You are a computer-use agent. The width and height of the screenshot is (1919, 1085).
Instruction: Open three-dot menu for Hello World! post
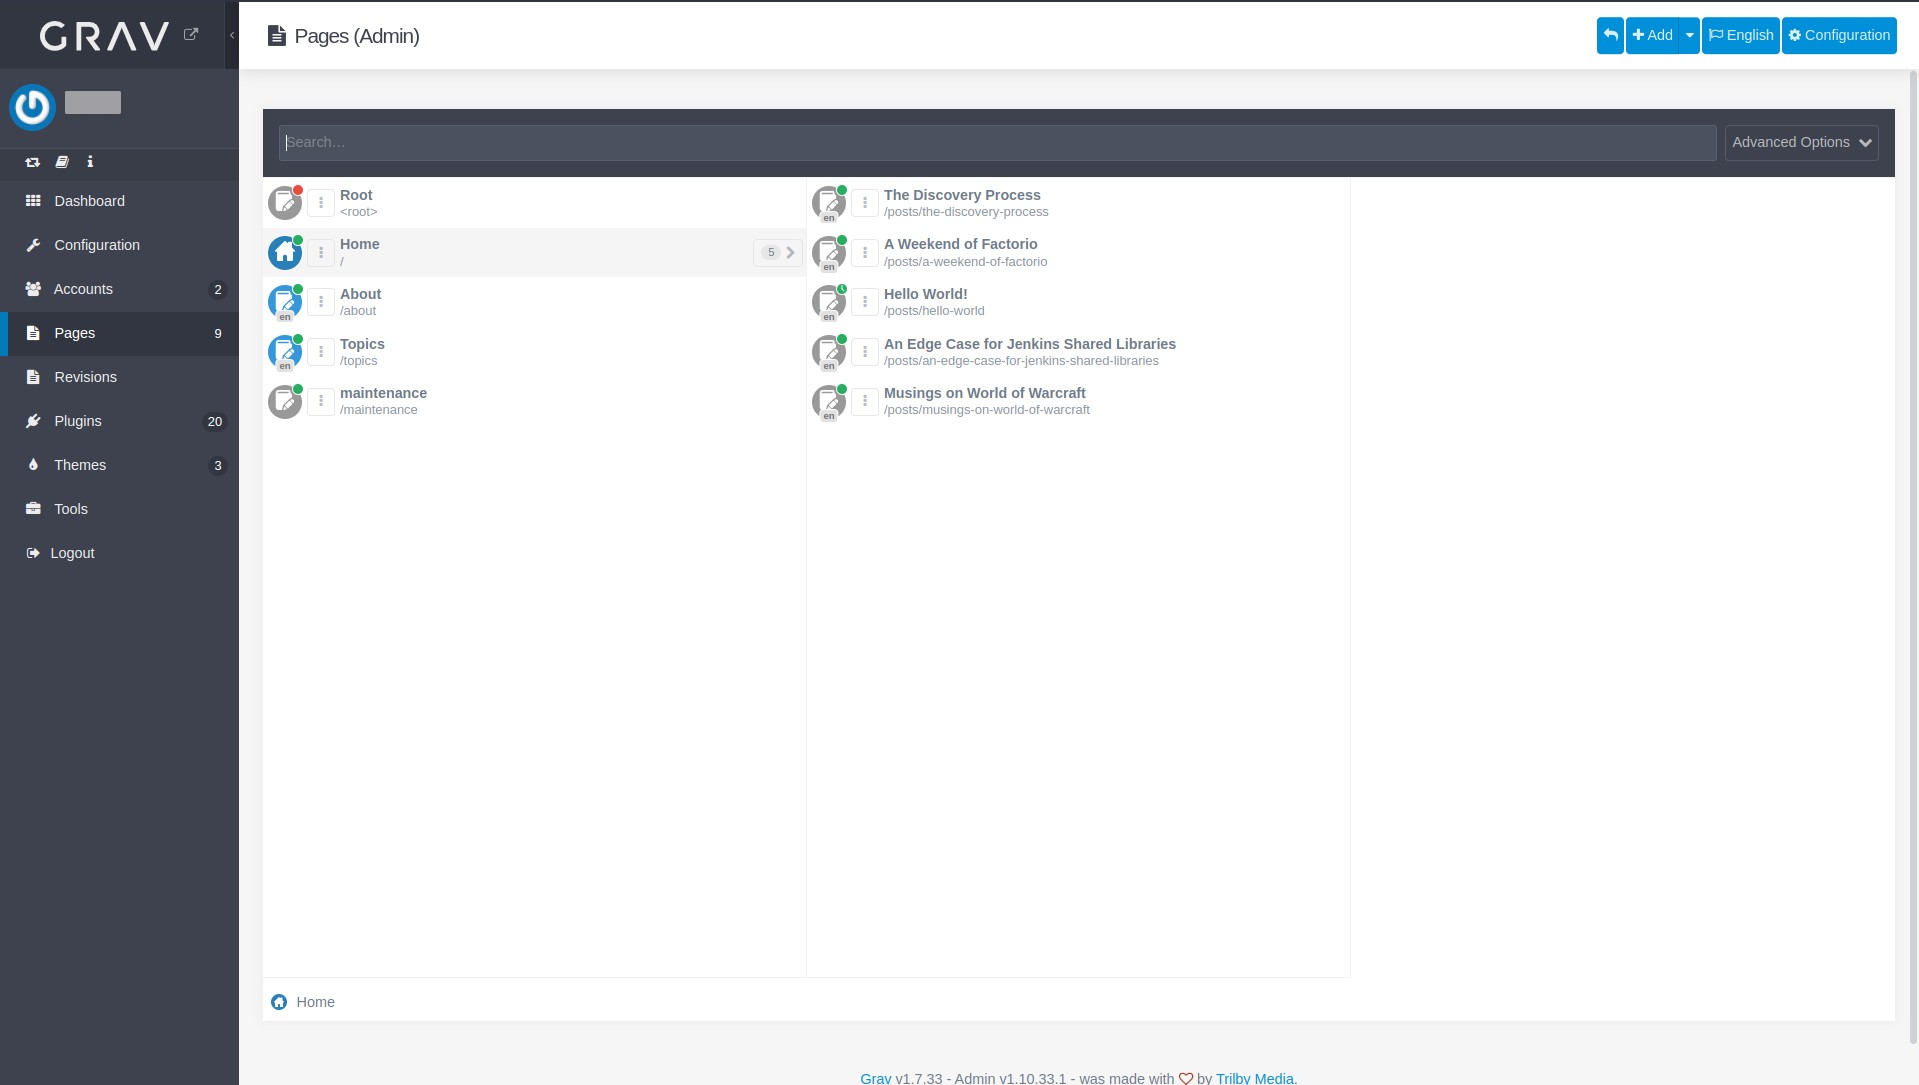click(865, 302)
